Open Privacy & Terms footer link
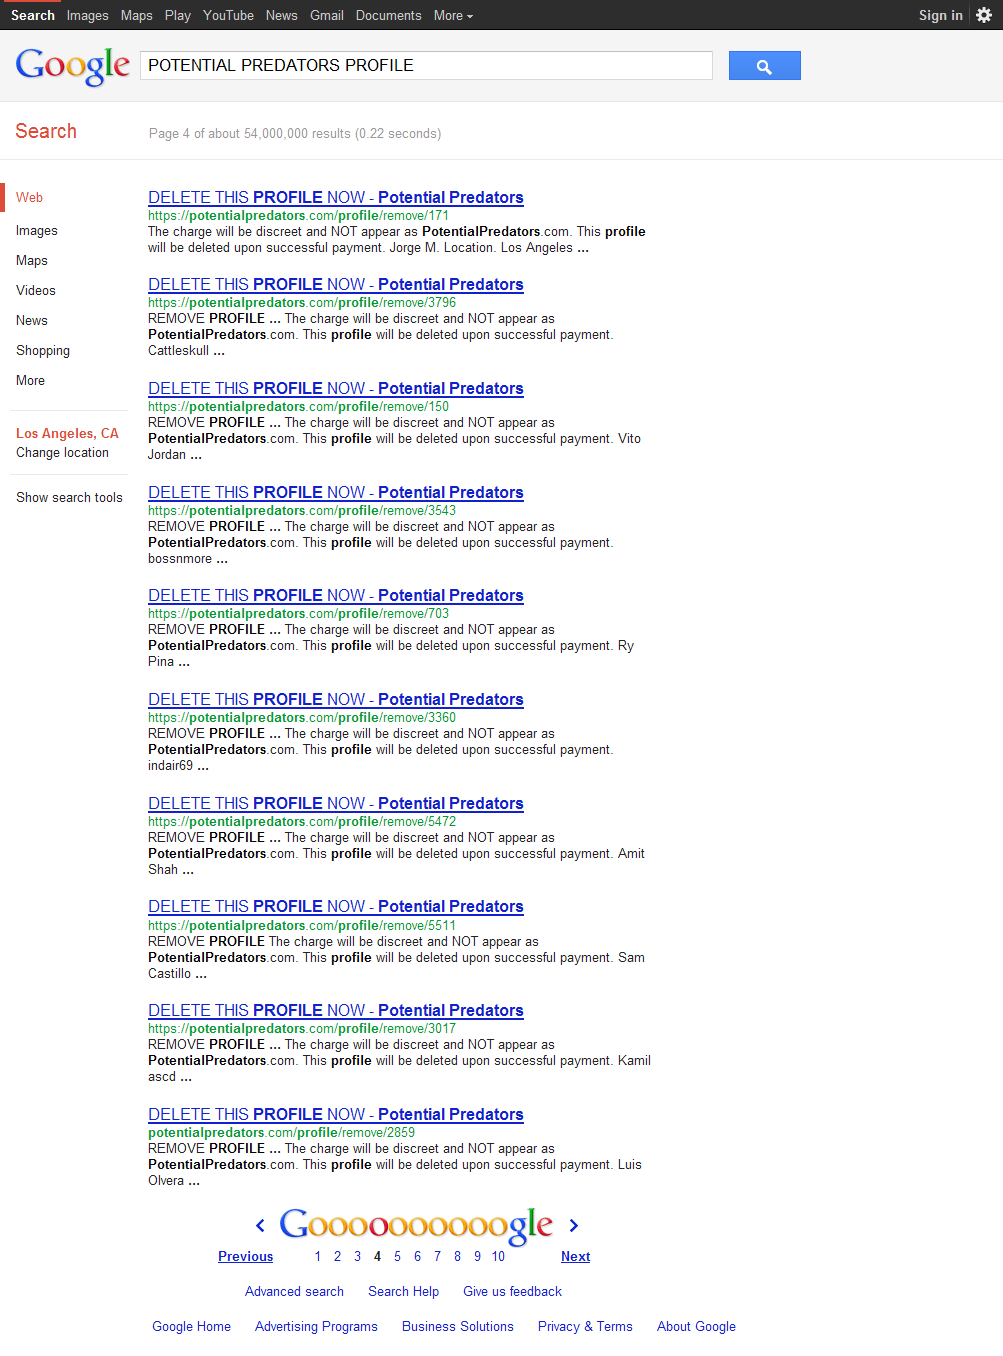Image resolution: width=1003 pixels, height=1356 pixels. click(585, 1326)
